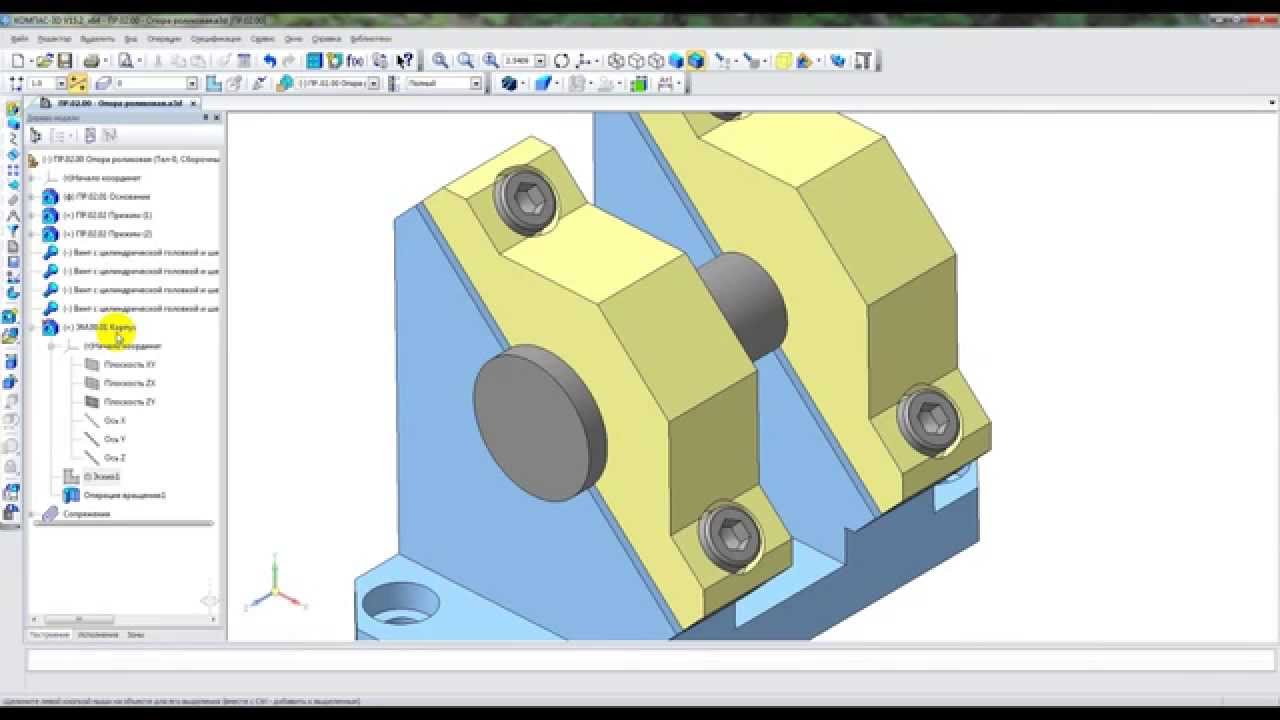Open the layer dropdown showing 0
Image resolution: width=1280 pixels, height=720 pixels.
[x=193, y=84]
